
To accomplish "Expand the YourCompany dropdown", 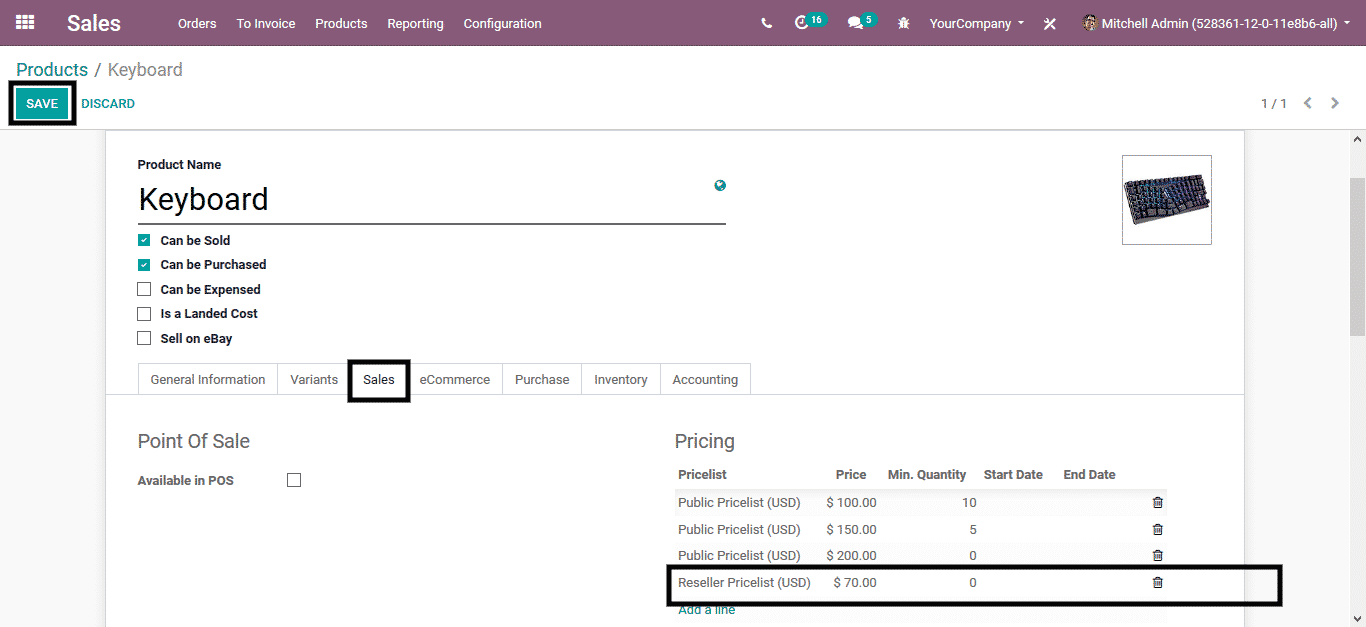I will 976,23.
